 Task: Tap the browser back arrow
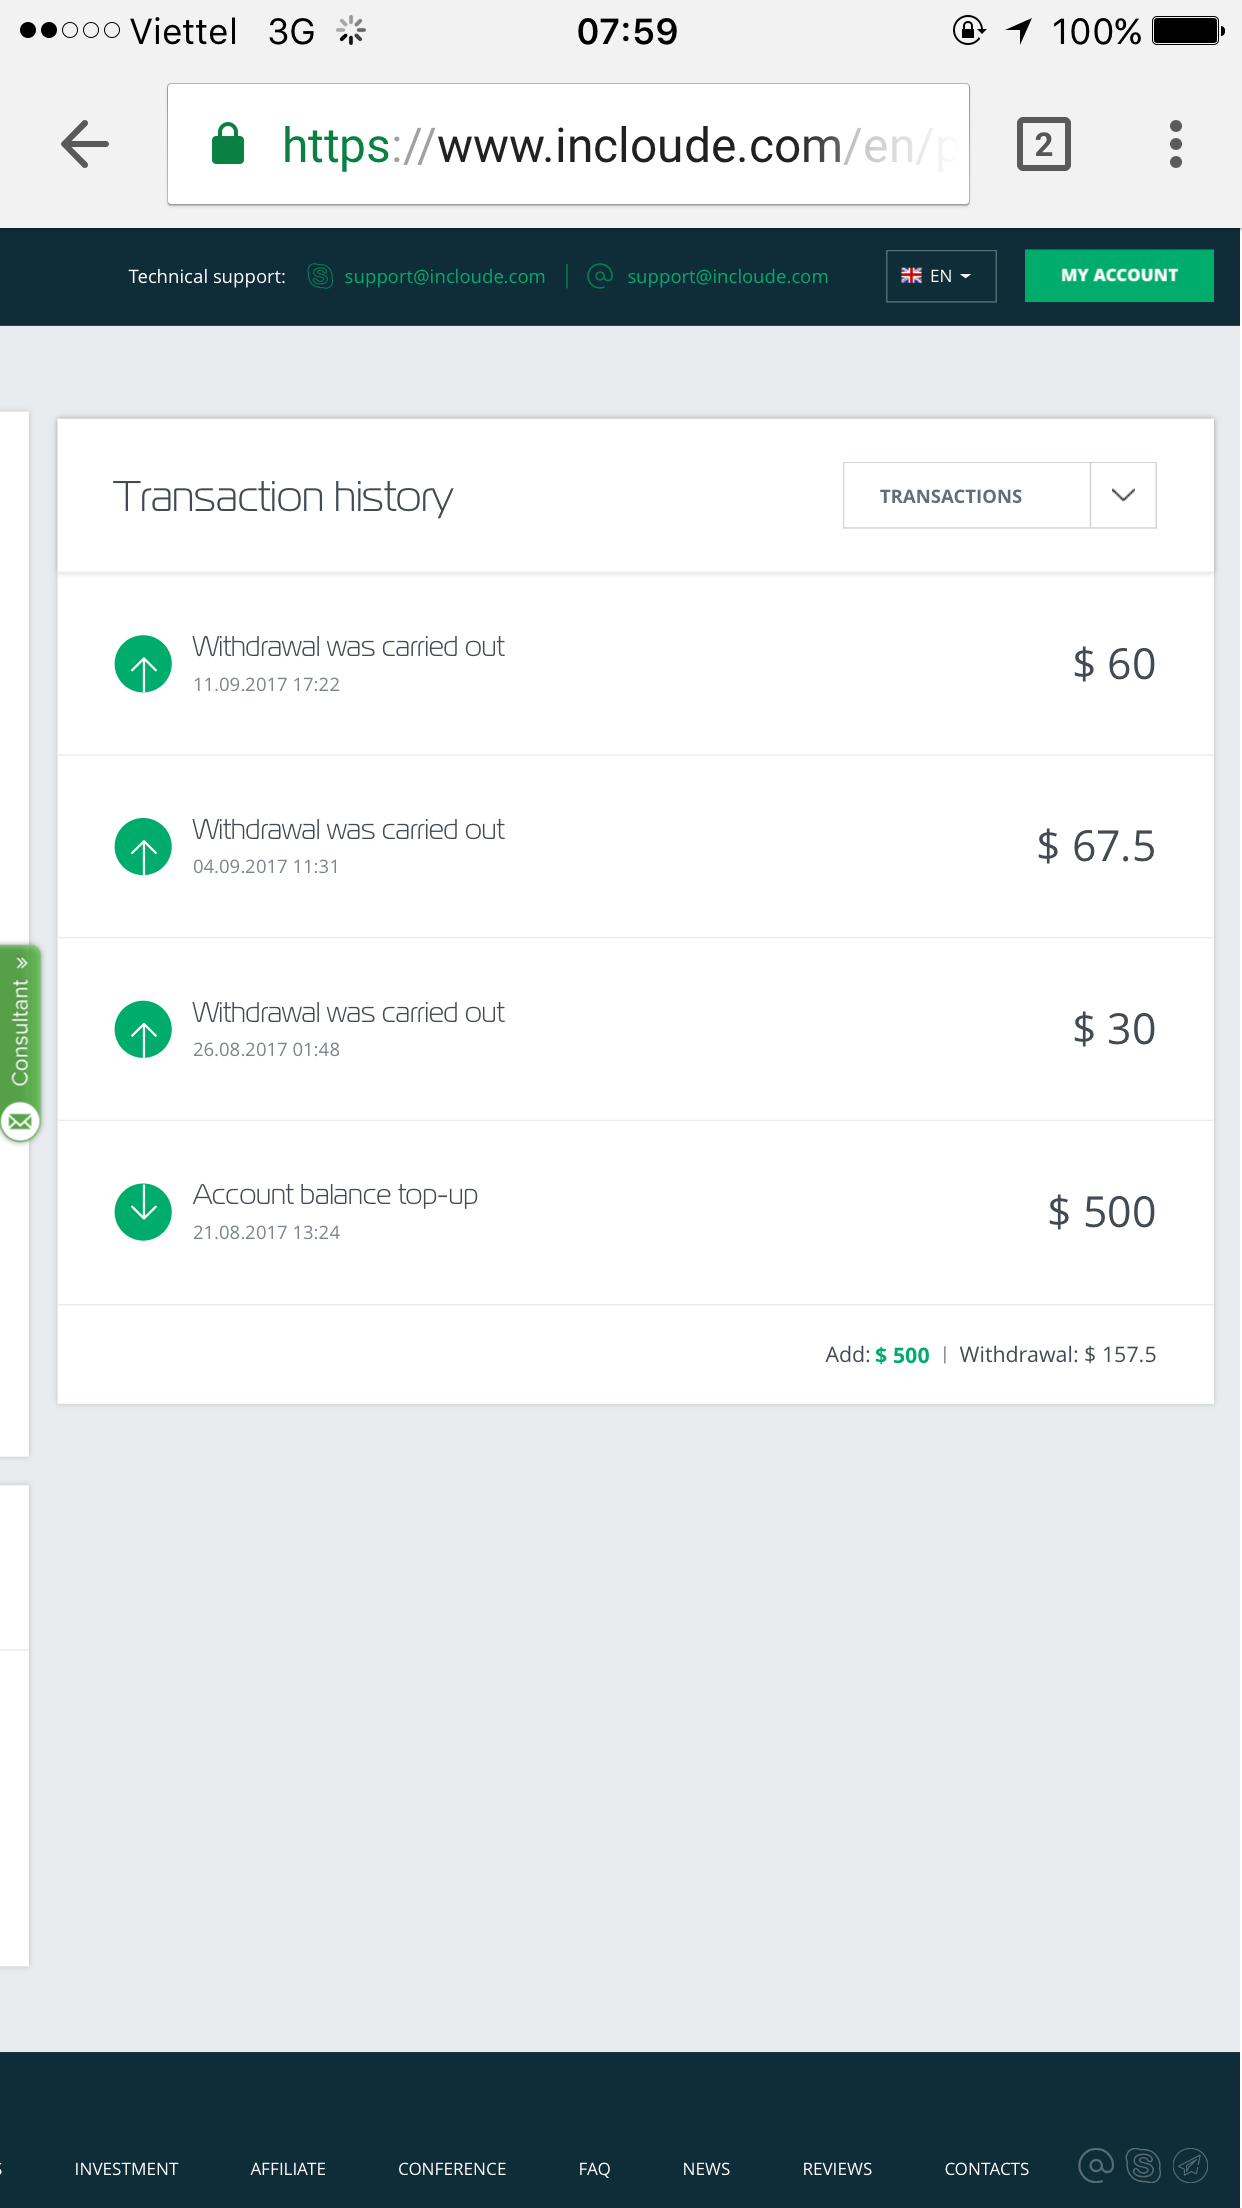point(85,144)
